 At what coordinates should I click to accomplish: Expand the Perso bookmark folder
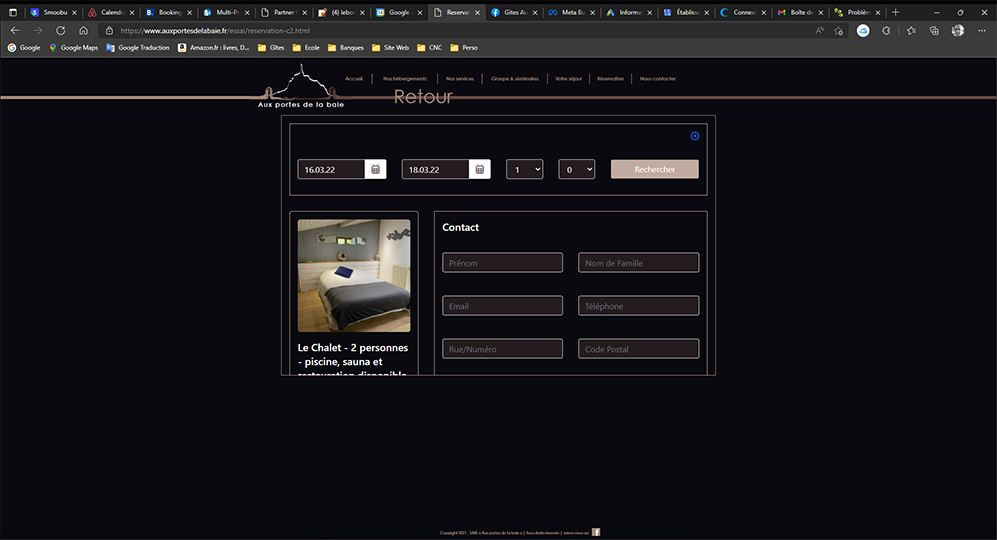[464, 48]
